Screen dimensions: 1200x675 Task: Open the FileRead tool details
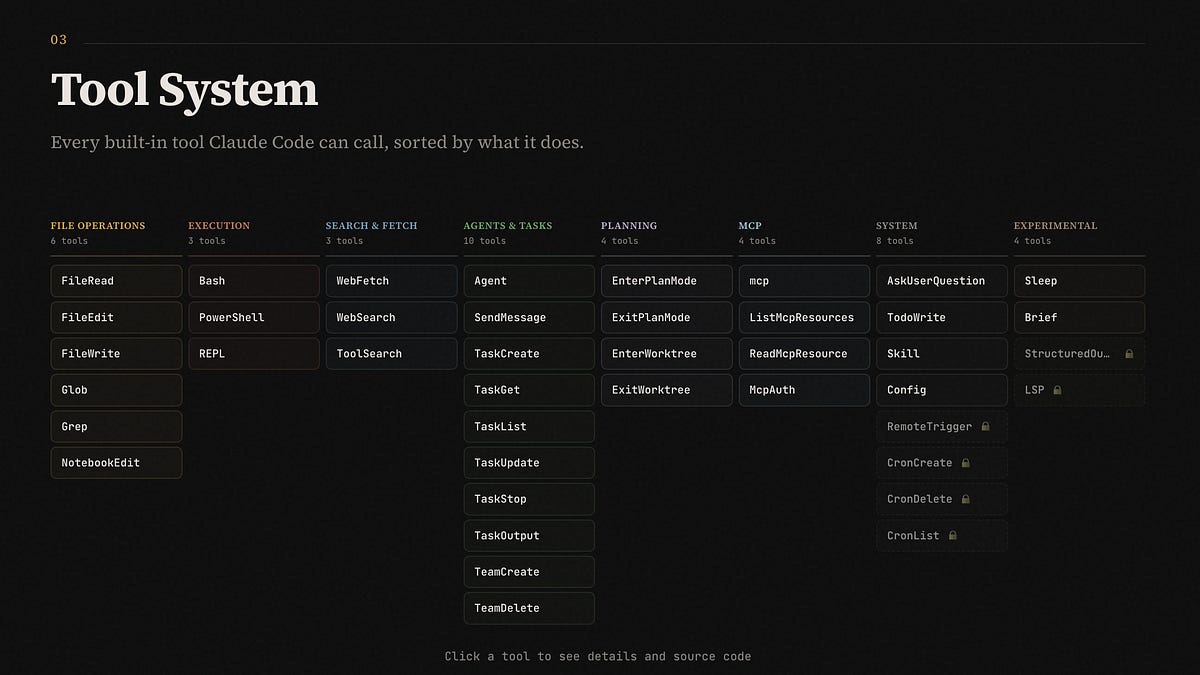[116, 281]
